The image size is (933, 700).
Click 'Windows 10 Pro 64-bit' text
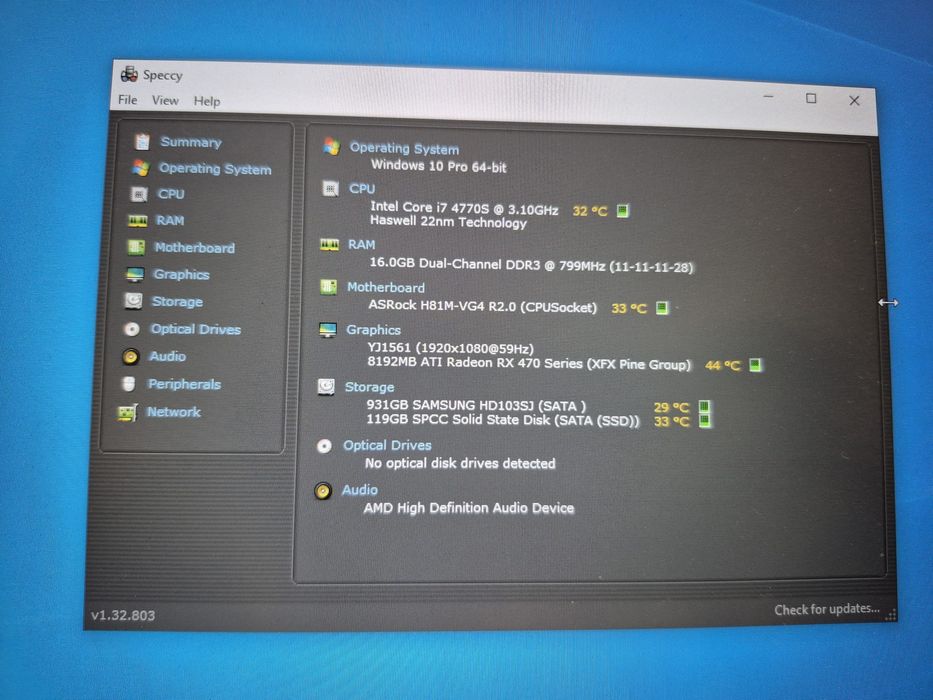pyautogui.click(x=439, y=166)
